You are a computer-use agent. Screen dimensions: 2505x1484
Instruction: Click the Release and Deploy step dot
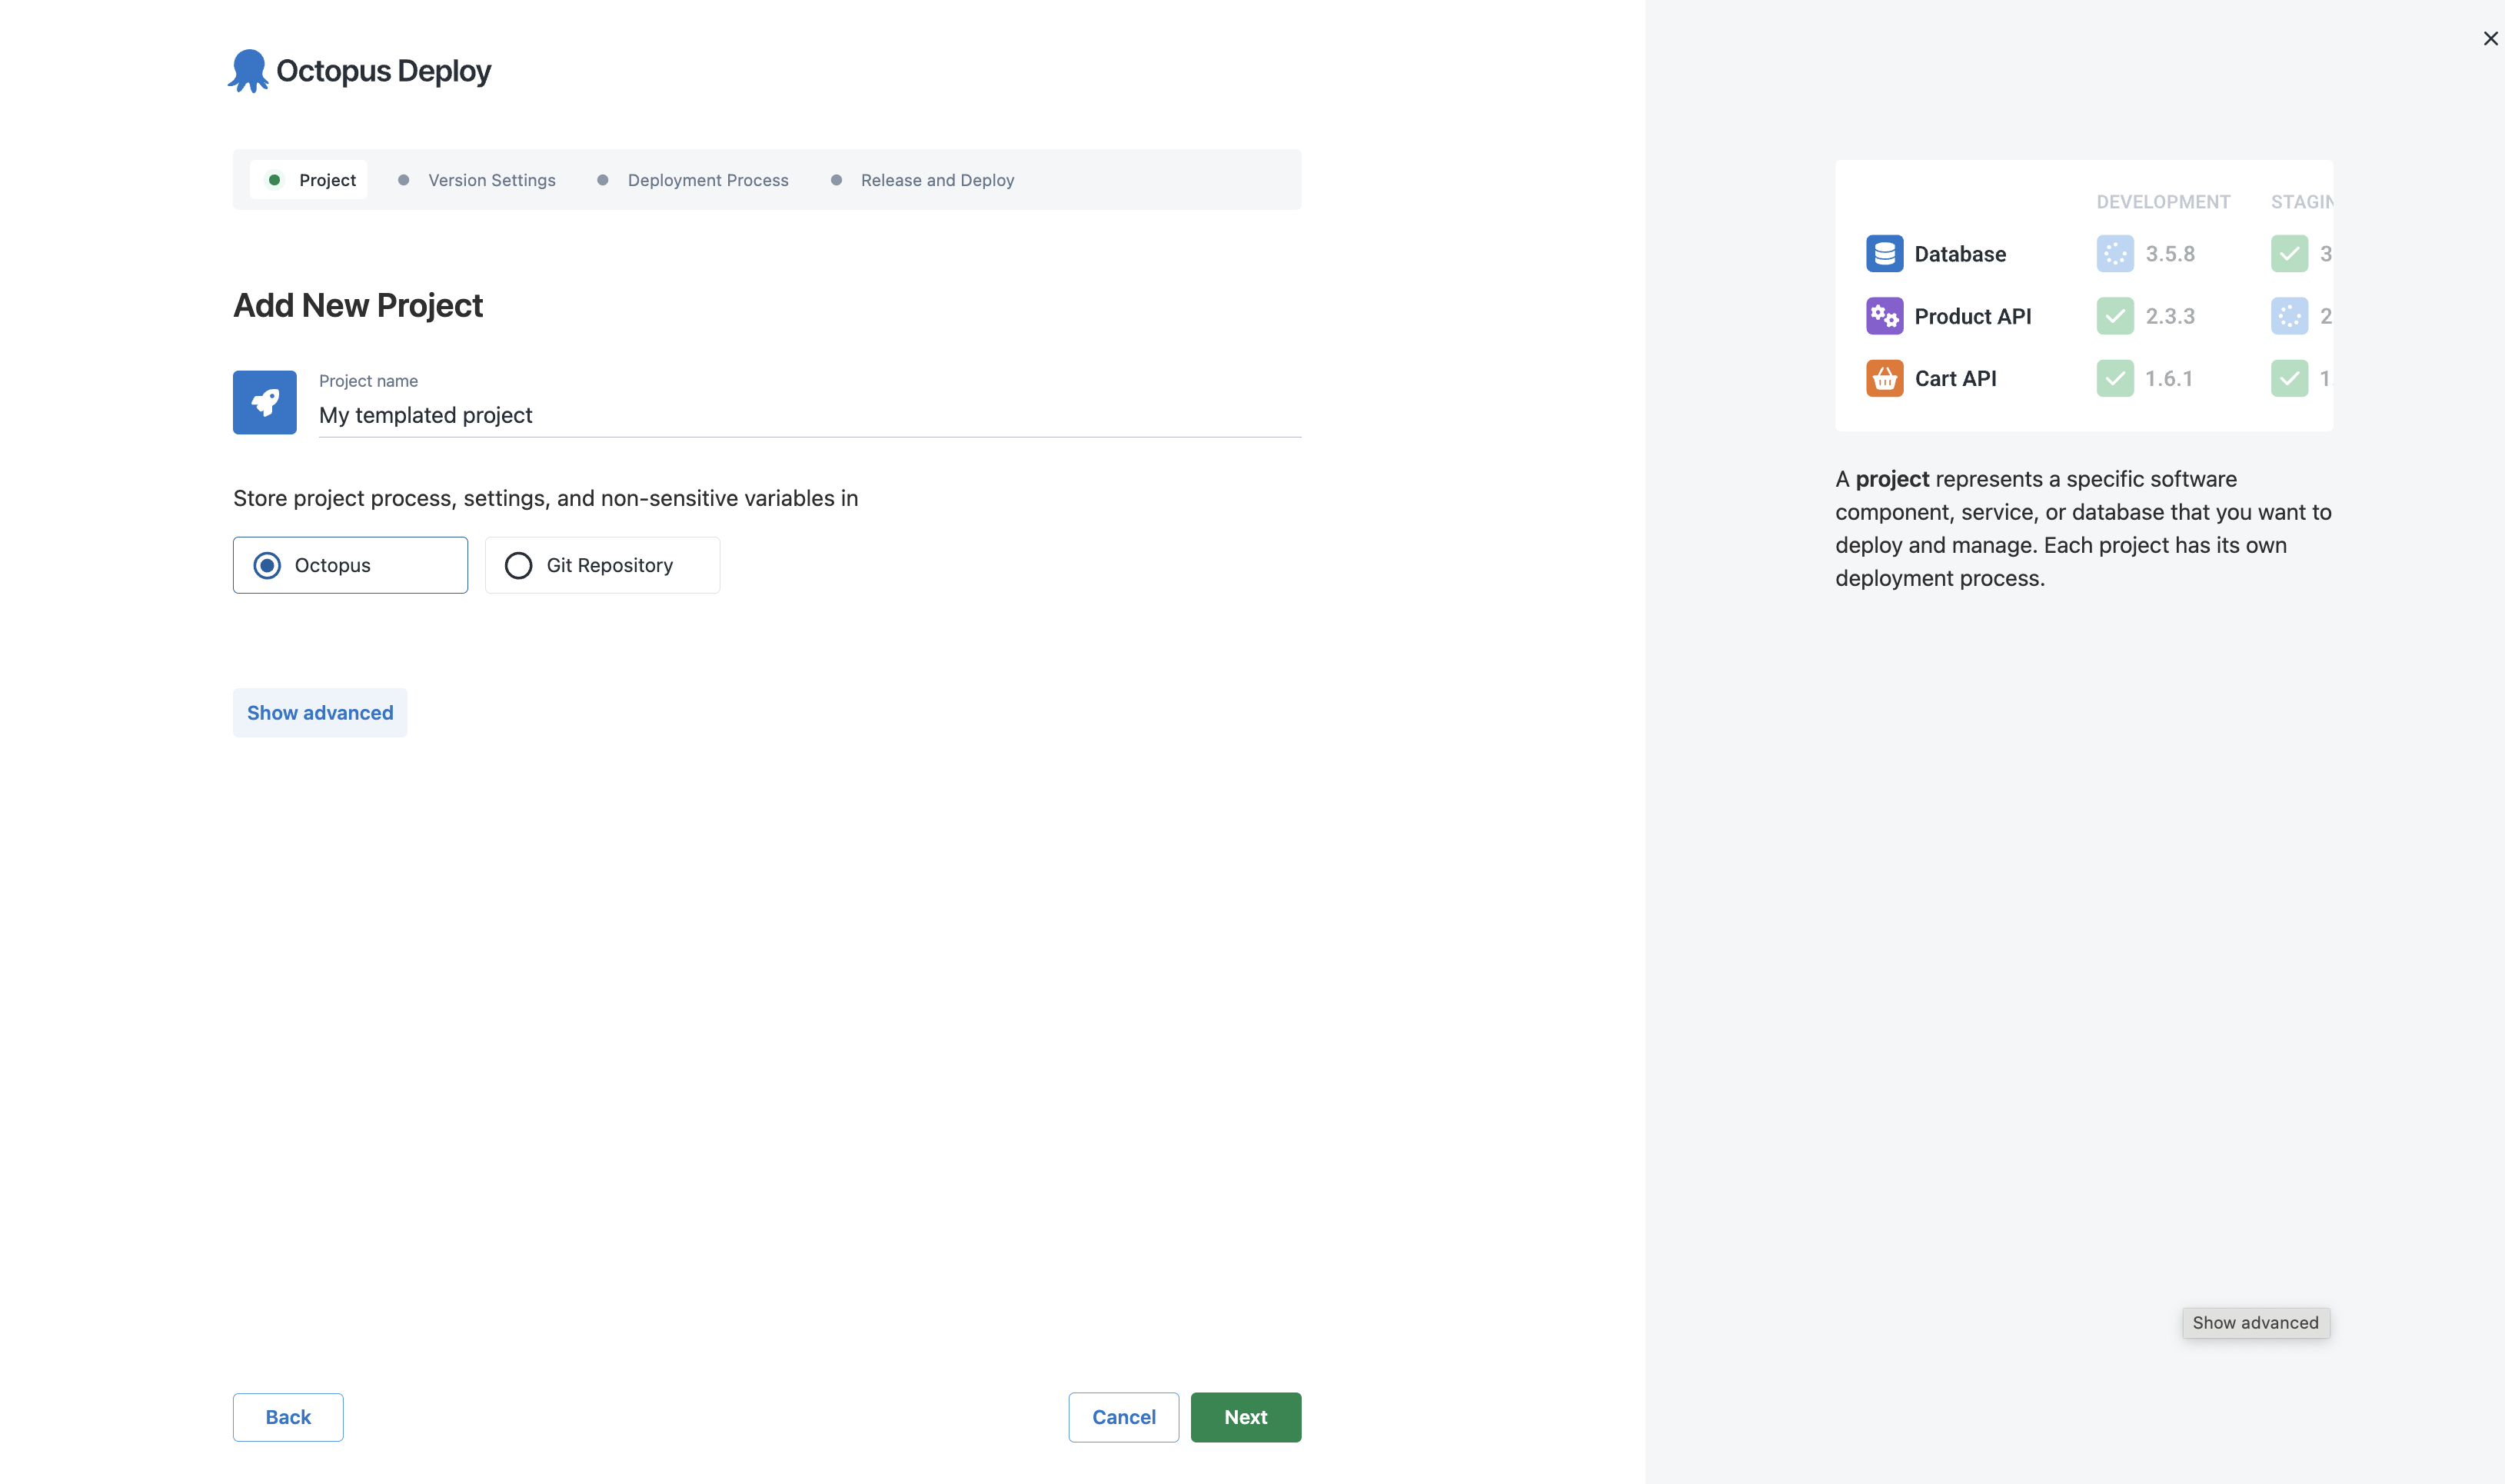pos(836,180)
